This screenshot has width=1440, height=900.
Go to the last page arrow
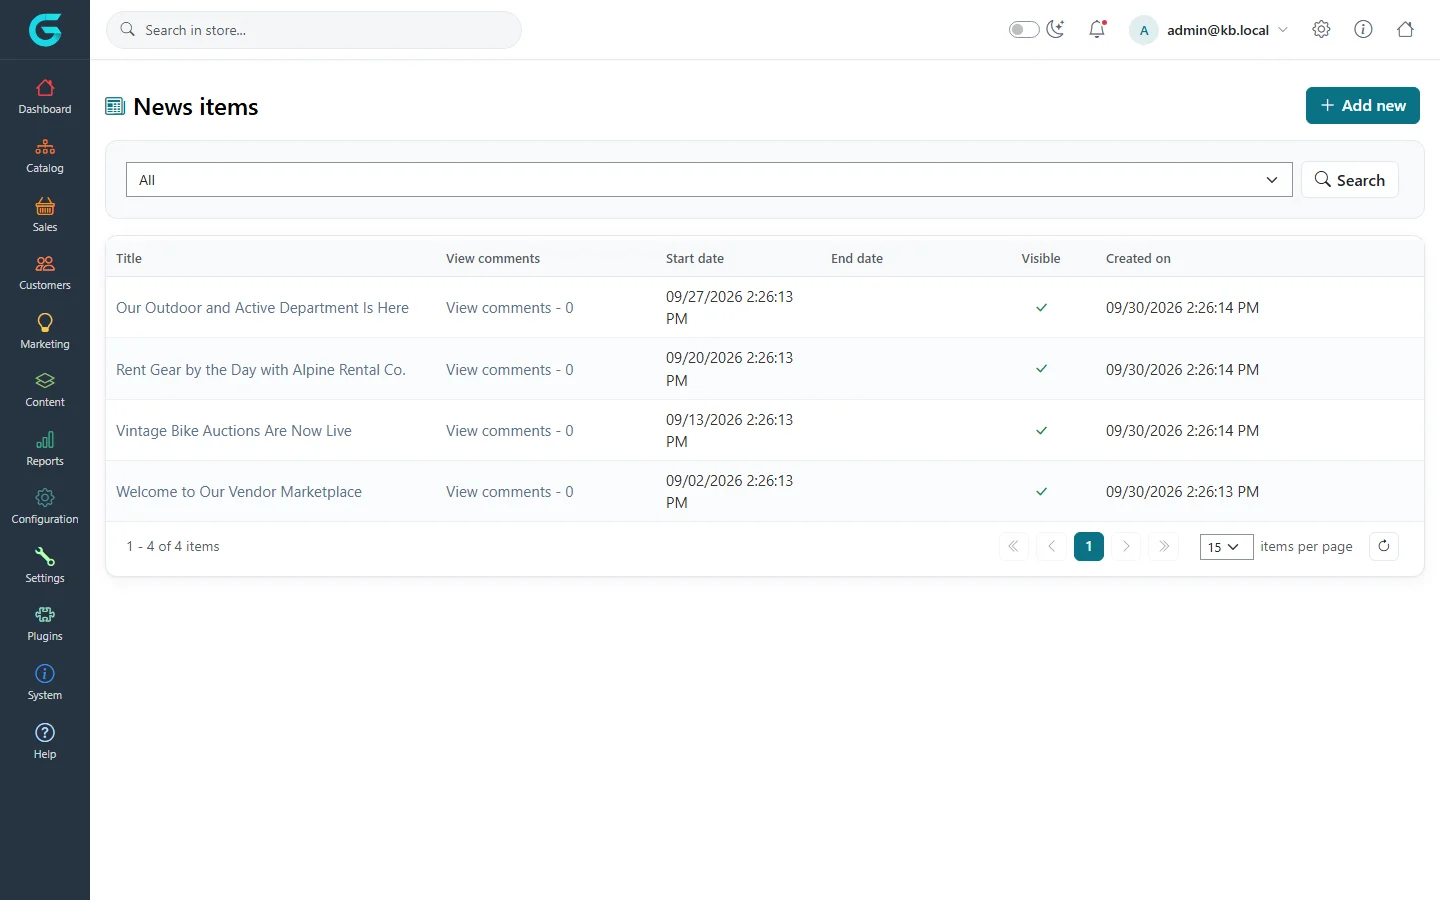click(1164, 546)
